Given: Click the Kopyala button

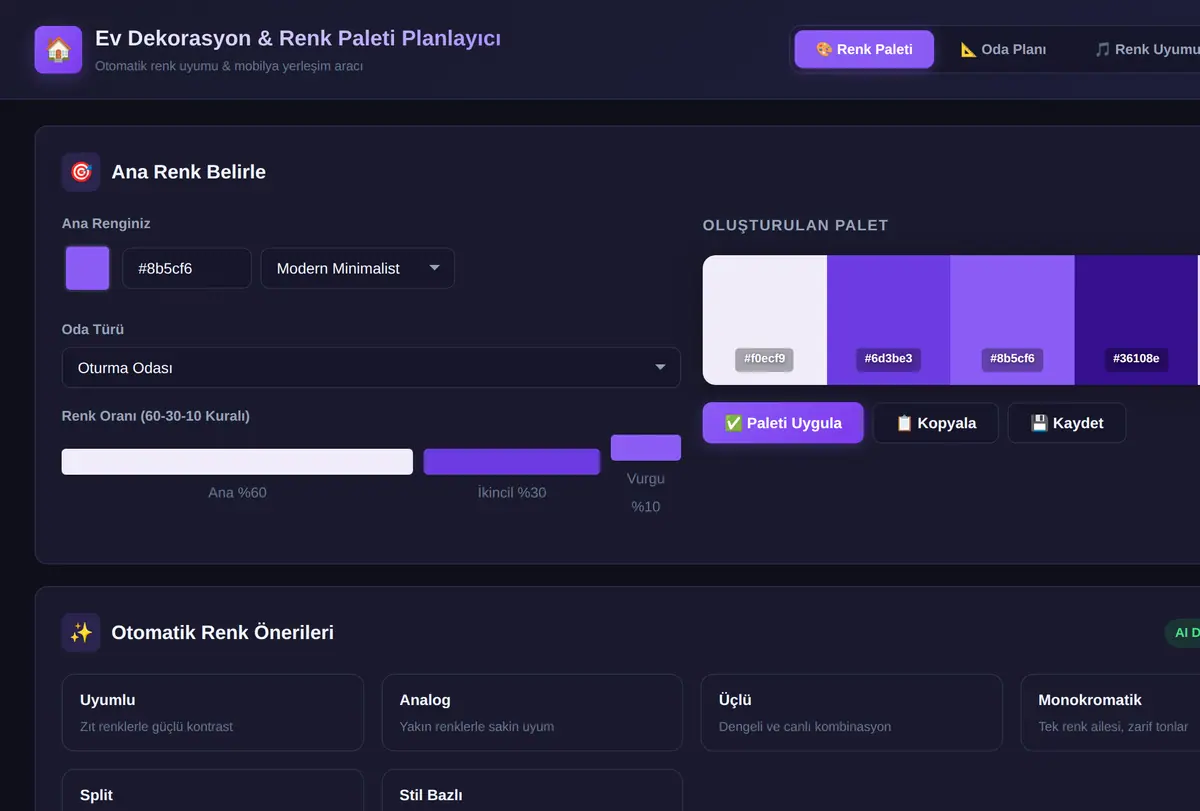Looking at the screenshot, I should [936, 423].
